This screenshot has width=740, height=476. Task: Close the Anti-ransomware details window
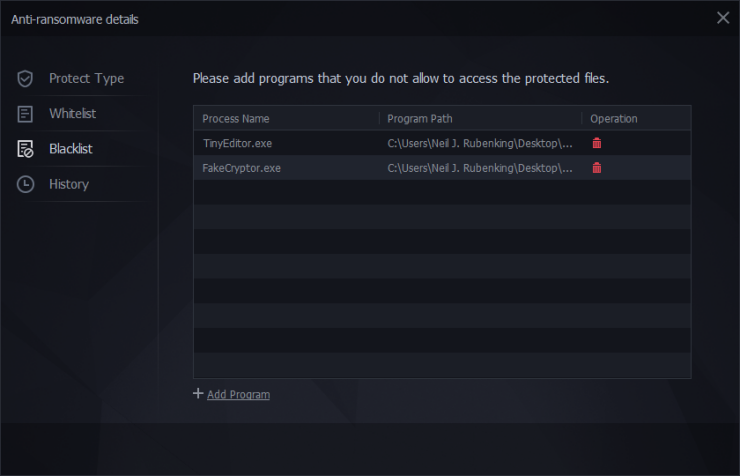723,17
